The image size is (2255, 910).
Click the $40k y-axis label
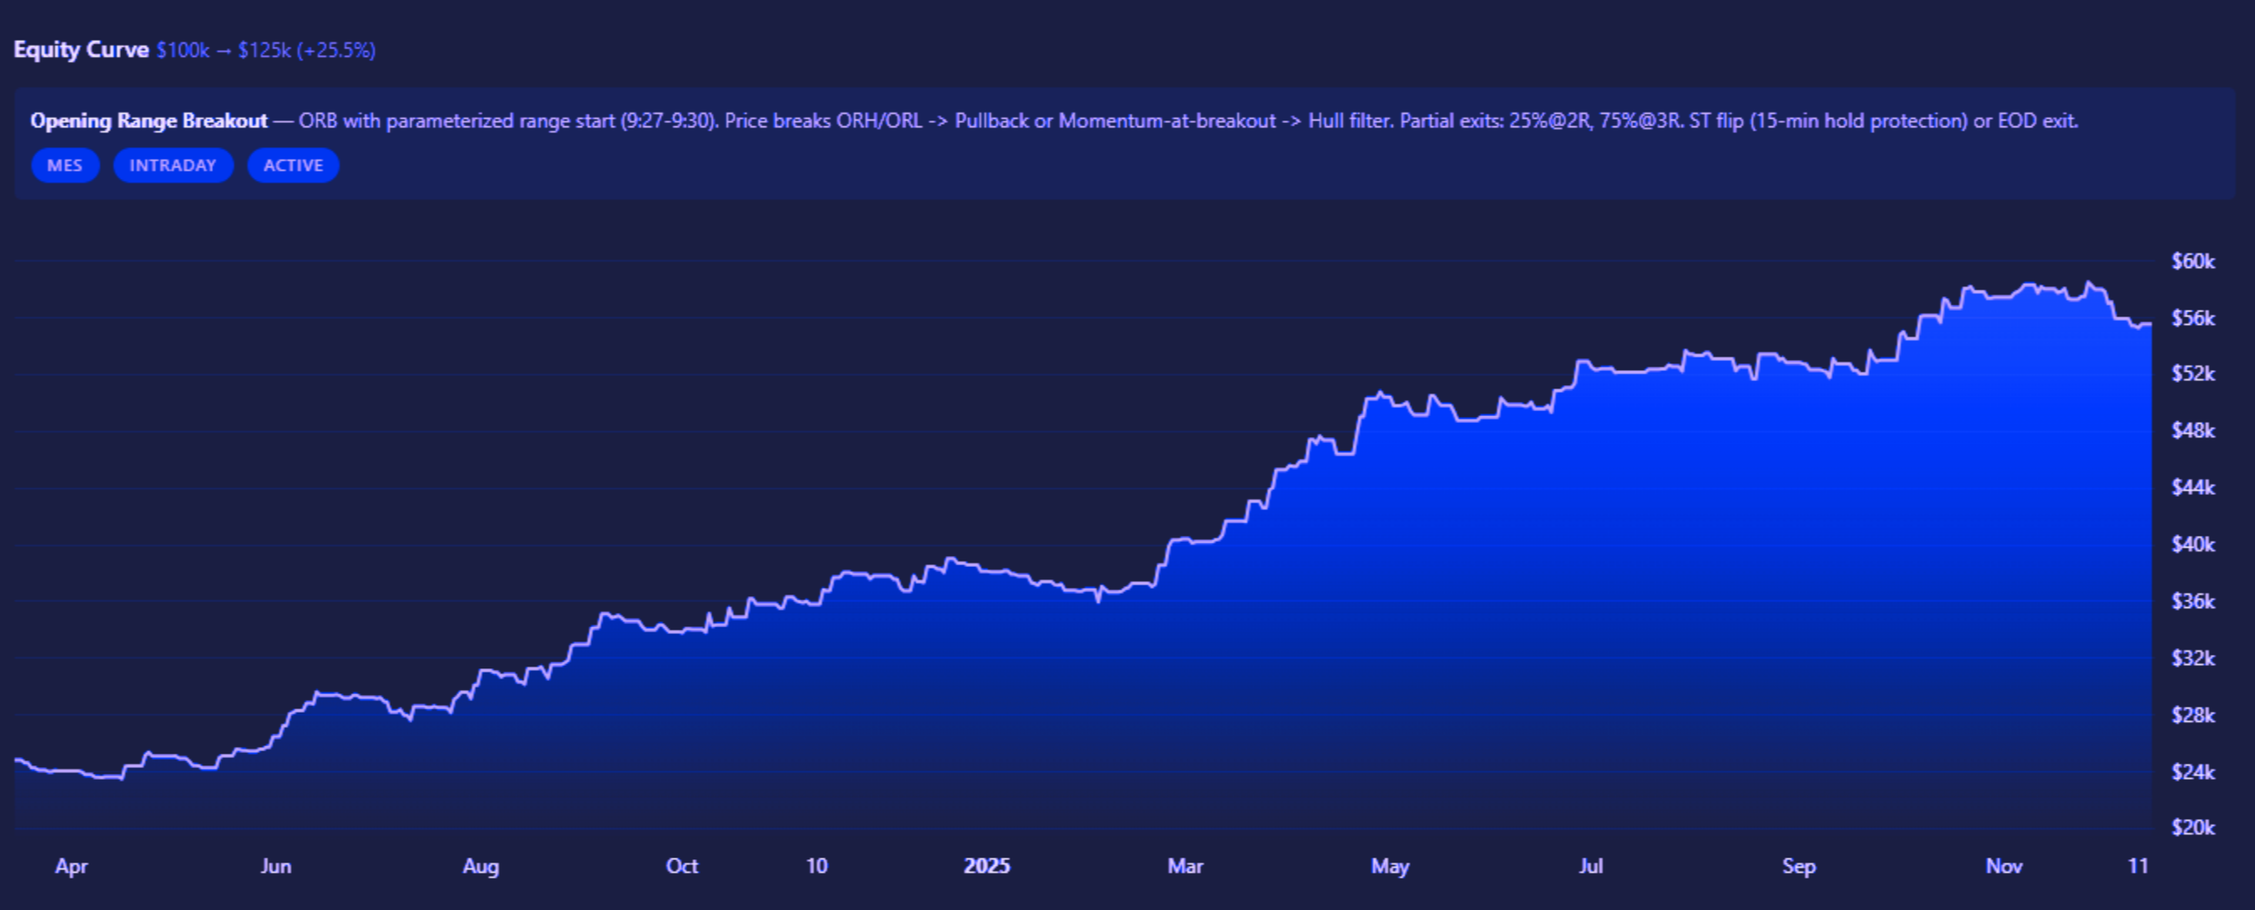coord(2193,544)
